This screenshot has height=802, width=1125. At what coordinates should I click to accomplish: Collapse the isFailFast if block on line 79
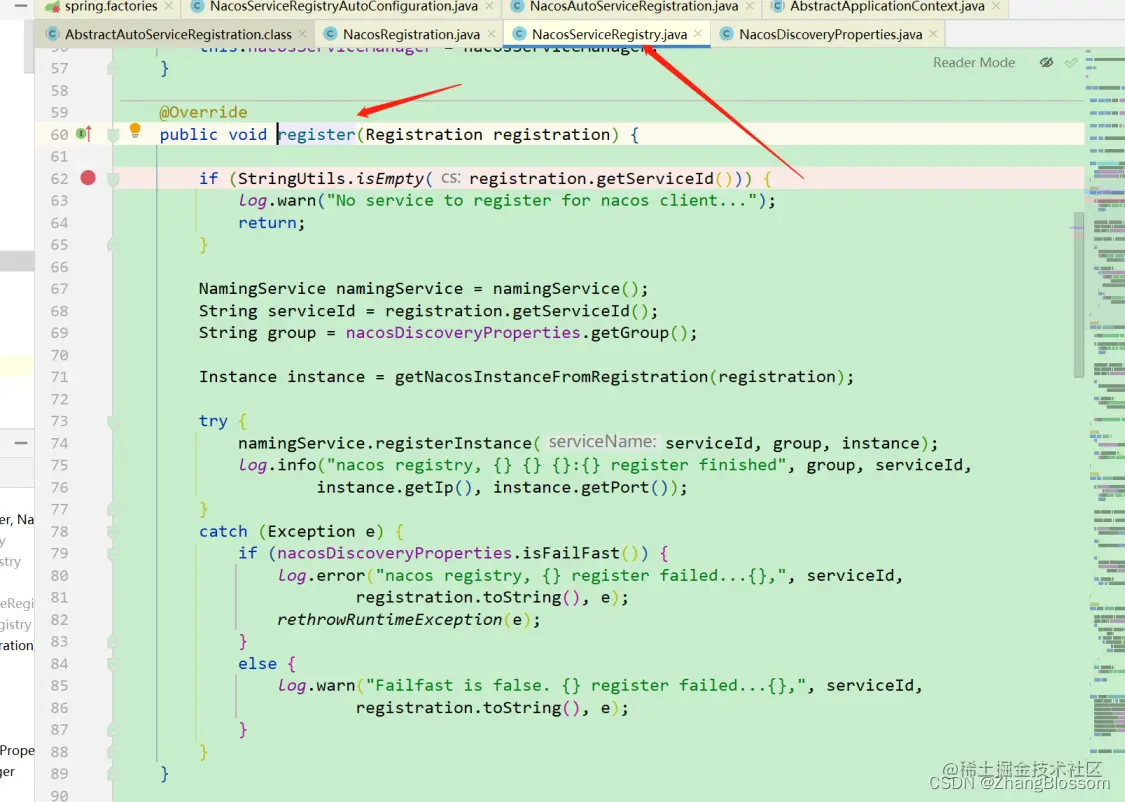[x=113, y=554]
